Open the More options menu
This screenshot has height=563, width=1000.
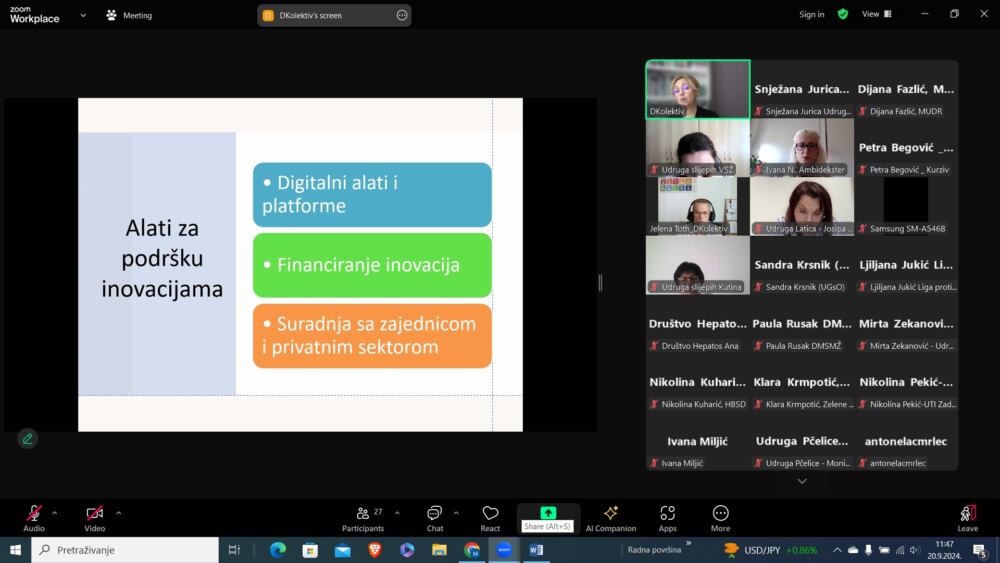[721, 518]
